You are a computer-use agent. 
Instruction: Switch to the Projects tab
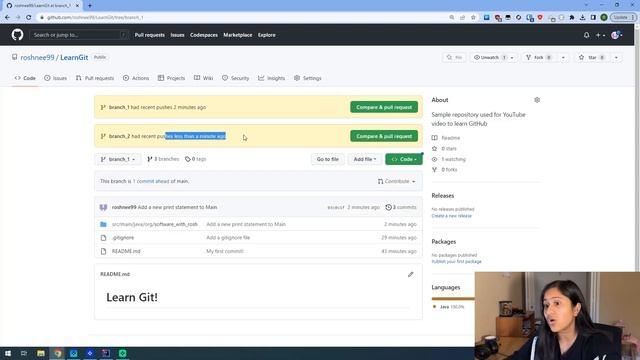(171, 78)
